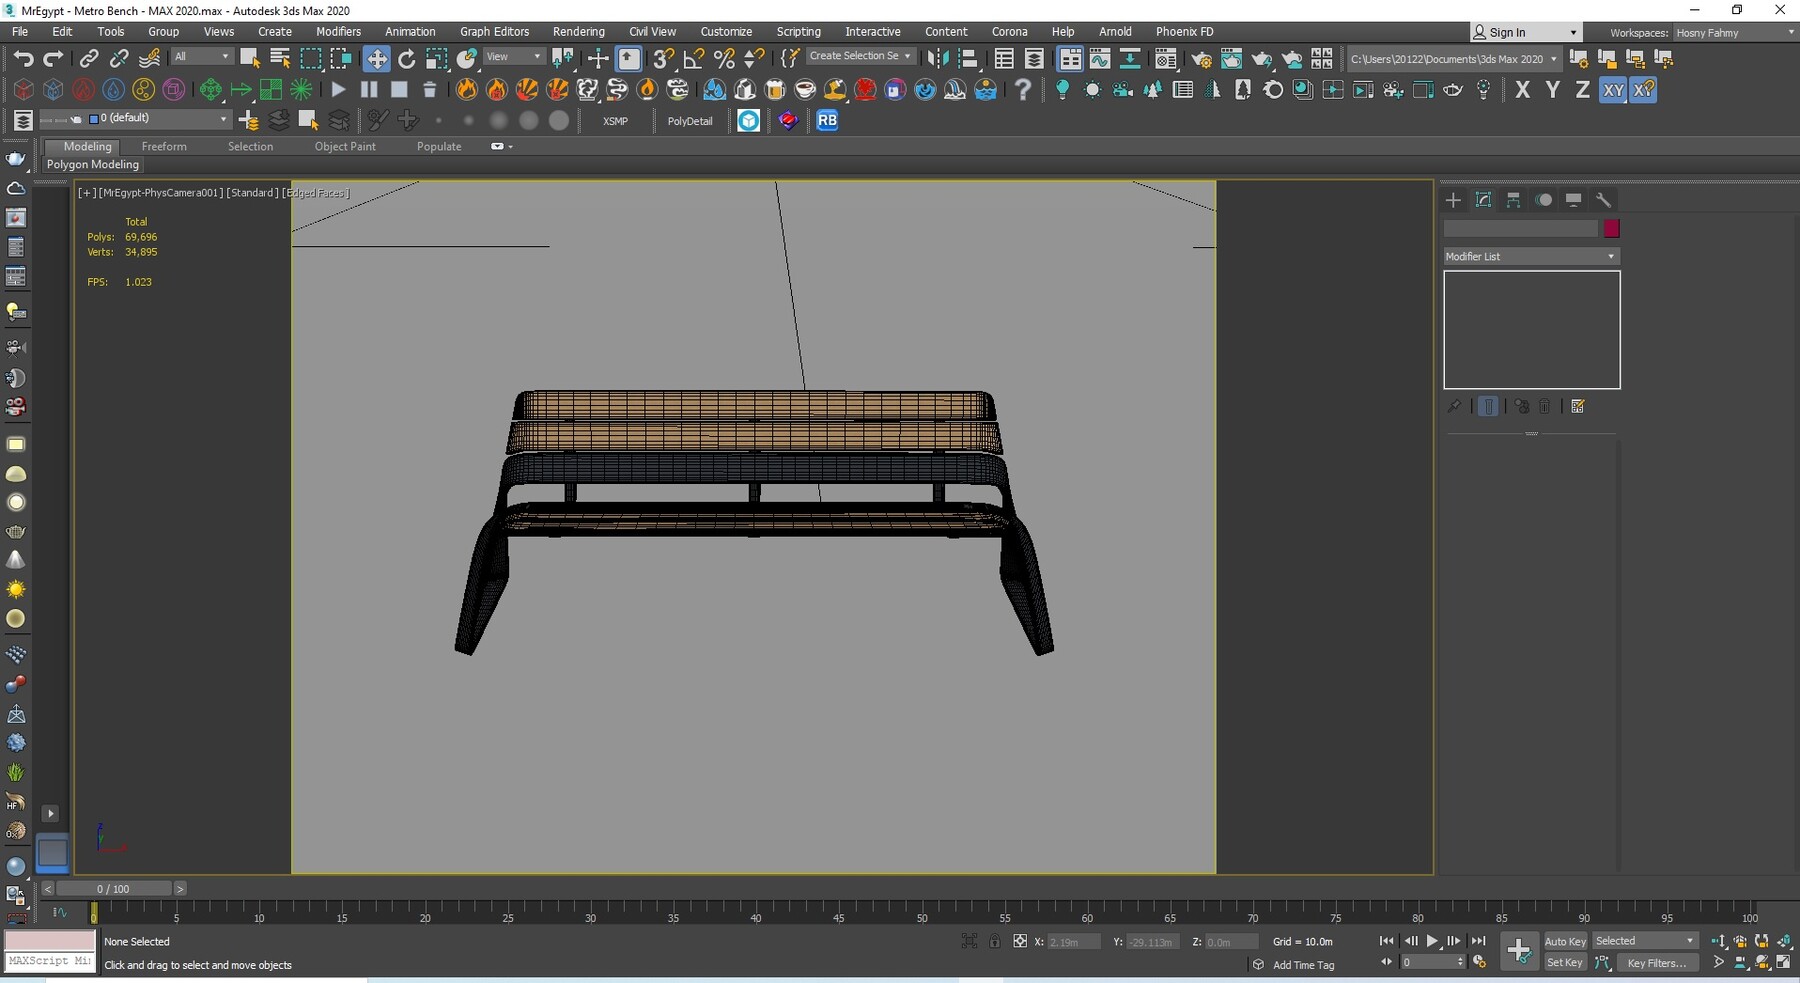Viewport: 1800px width, 983px height.
Task: Select the Select and Rotate tool
Action: pos(406,57)
